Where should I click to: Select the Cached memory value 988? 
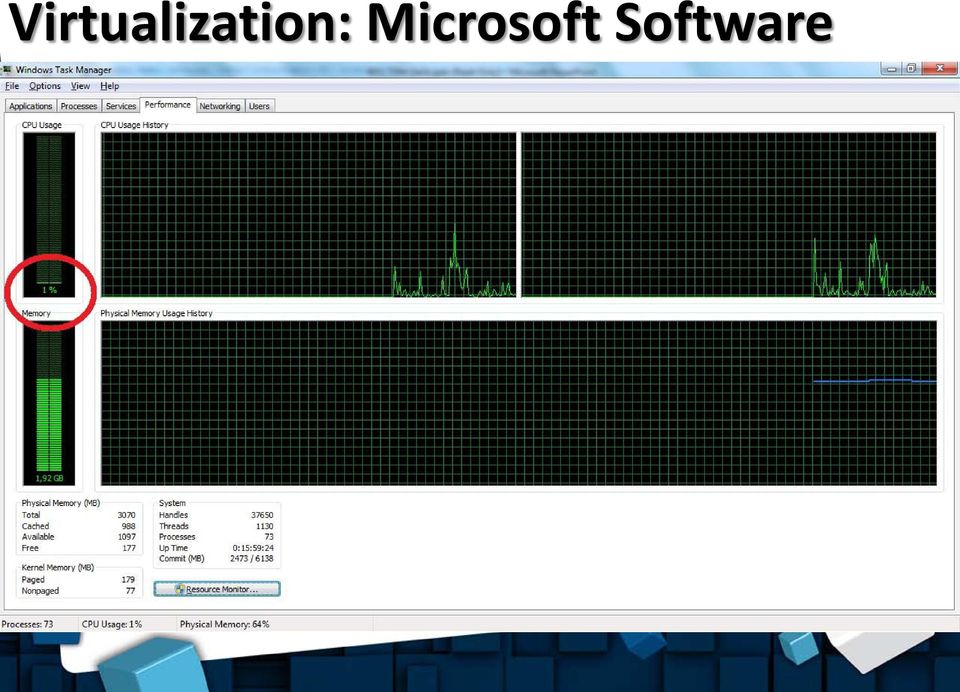[128, 526]
